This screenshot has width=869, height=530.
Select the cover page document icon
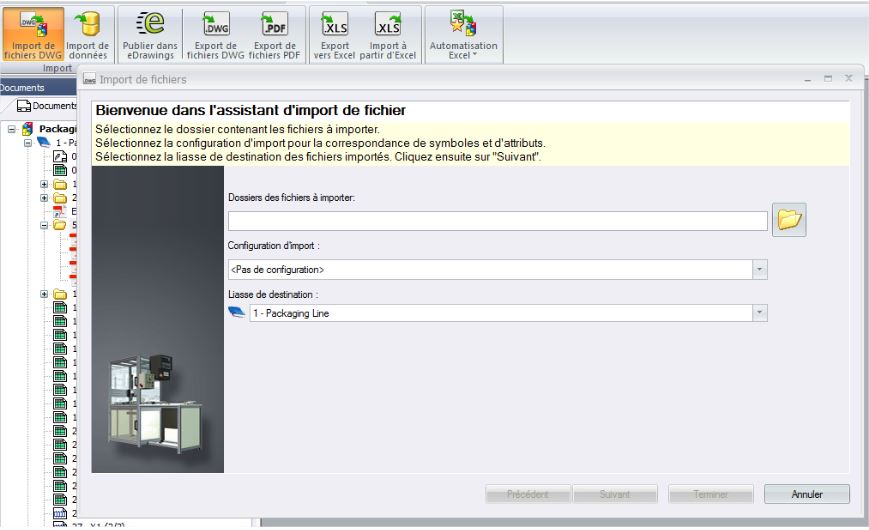[60, 156]
